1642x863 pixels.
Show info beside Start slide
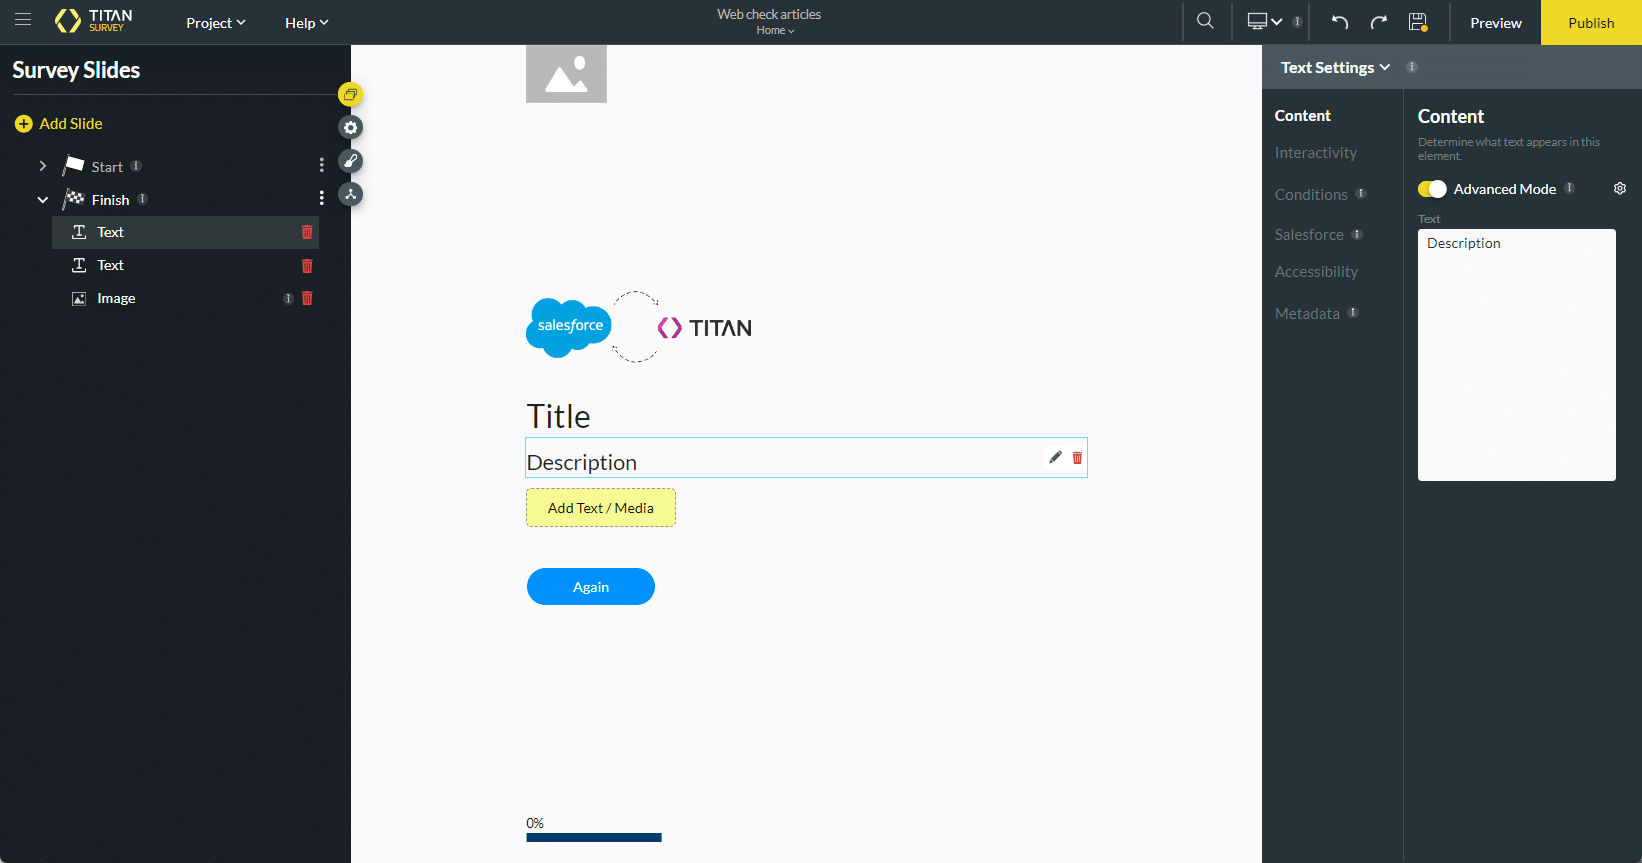tap(136, 166)
